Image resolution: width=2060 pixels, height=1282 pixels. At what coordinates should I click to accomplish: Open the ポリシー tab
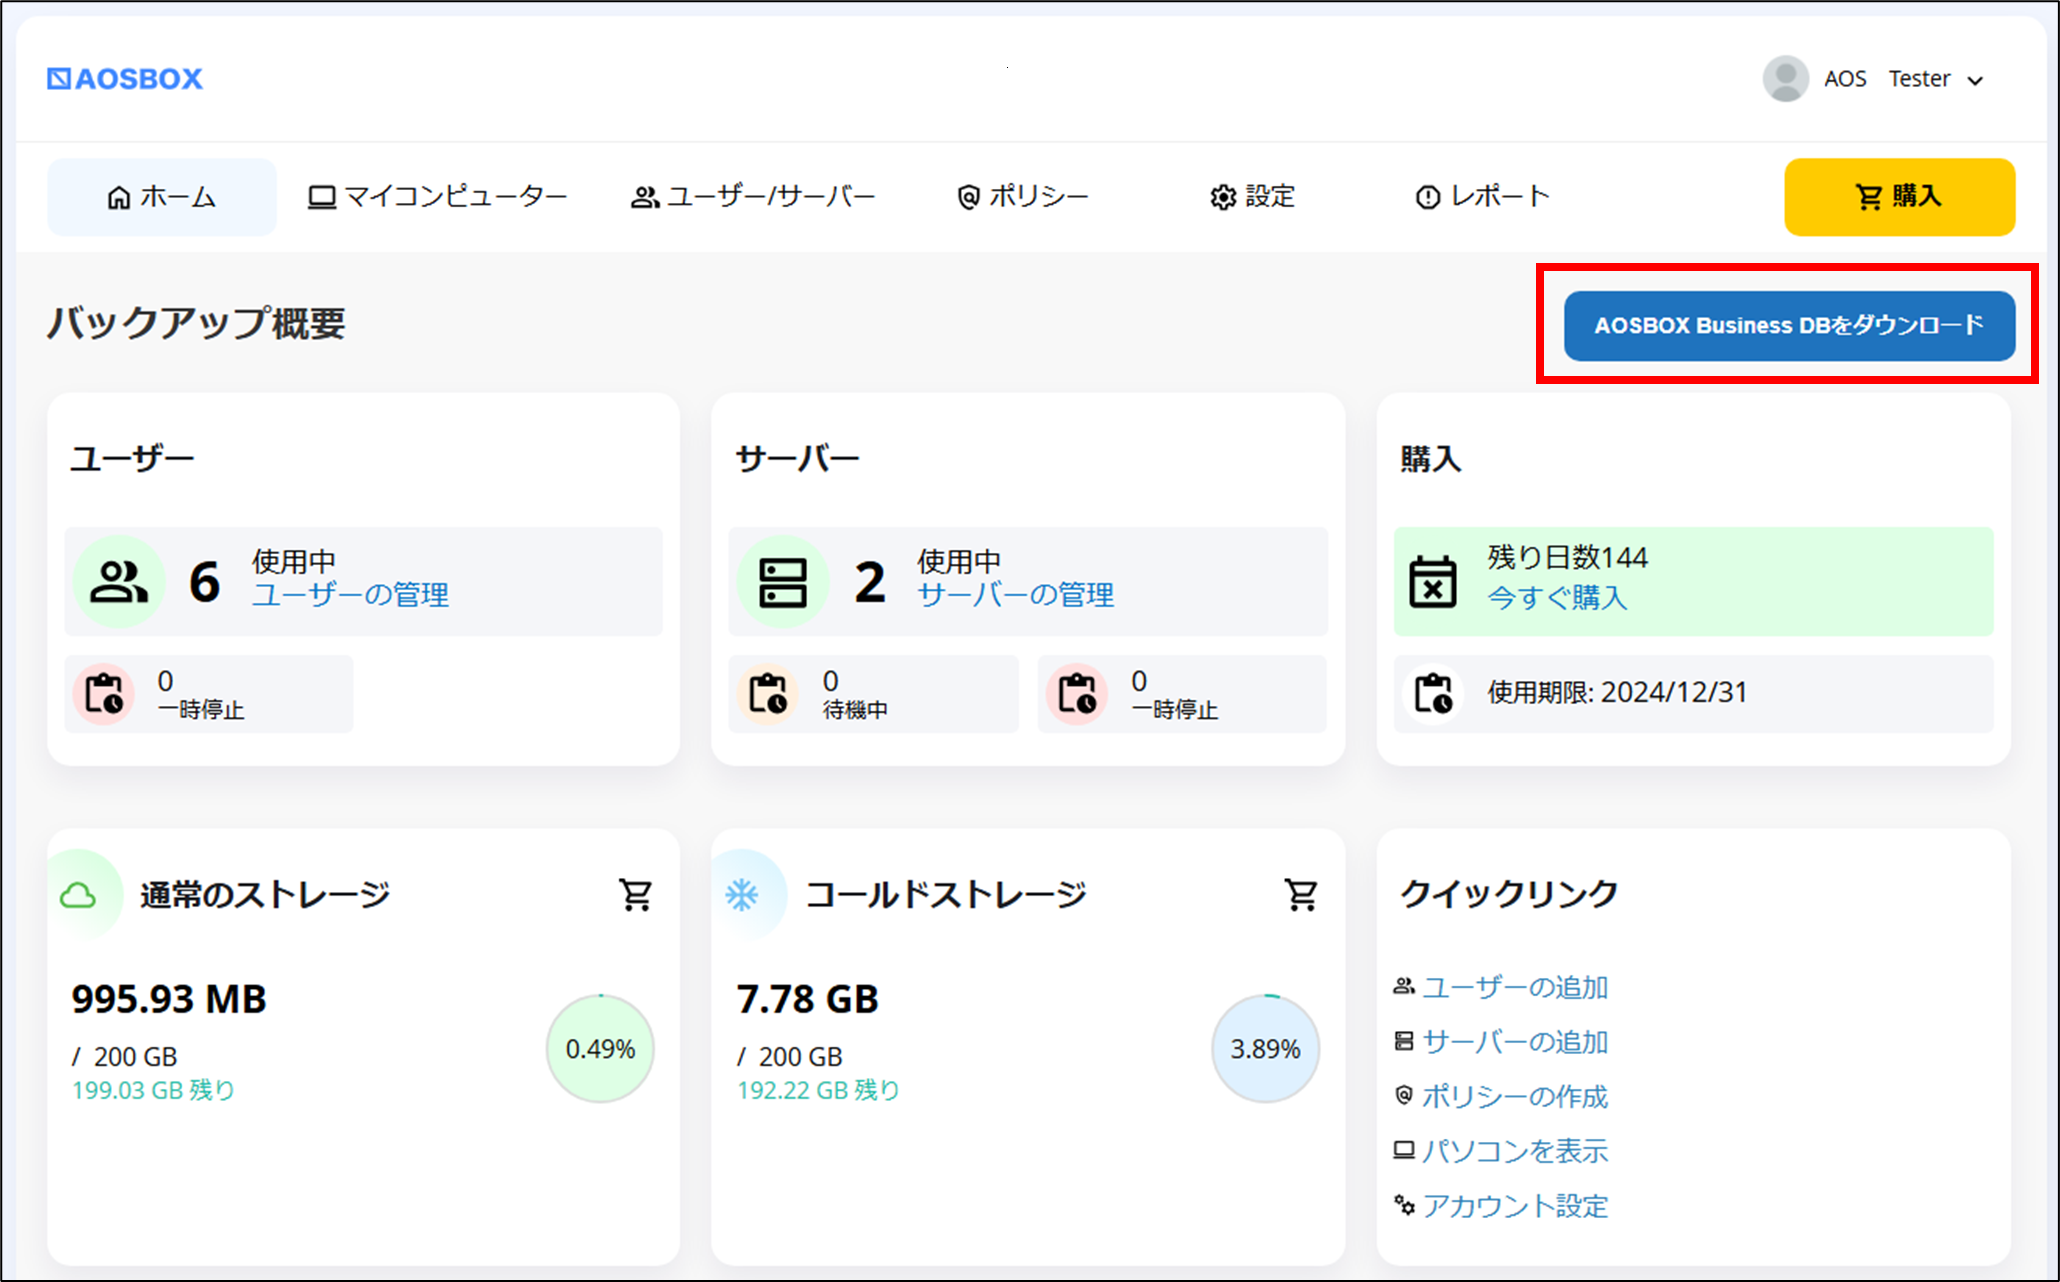[x=1022, y=197]
